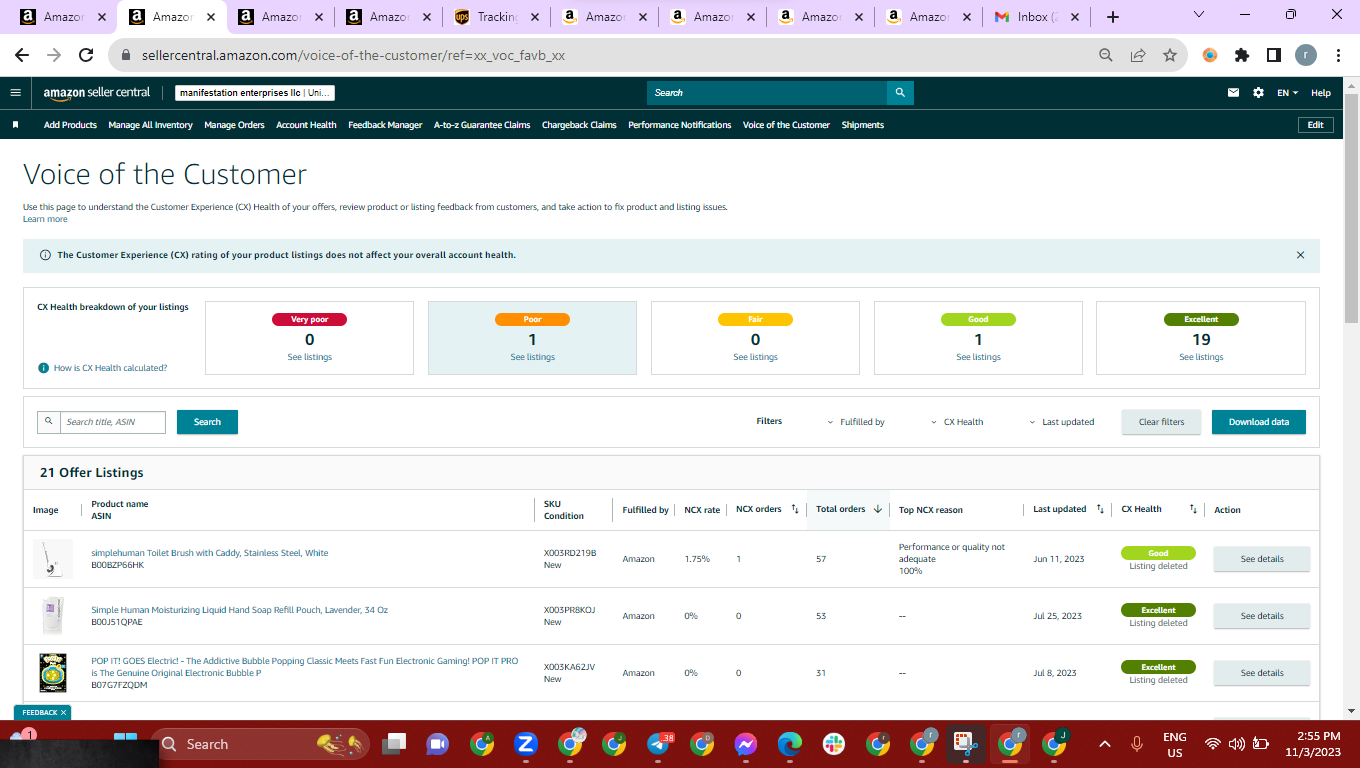This screenshot has width=1360, height=768.
Task: Click the Search title, ASIN input field
Action: pyautogui.click(x=112, y=422)
